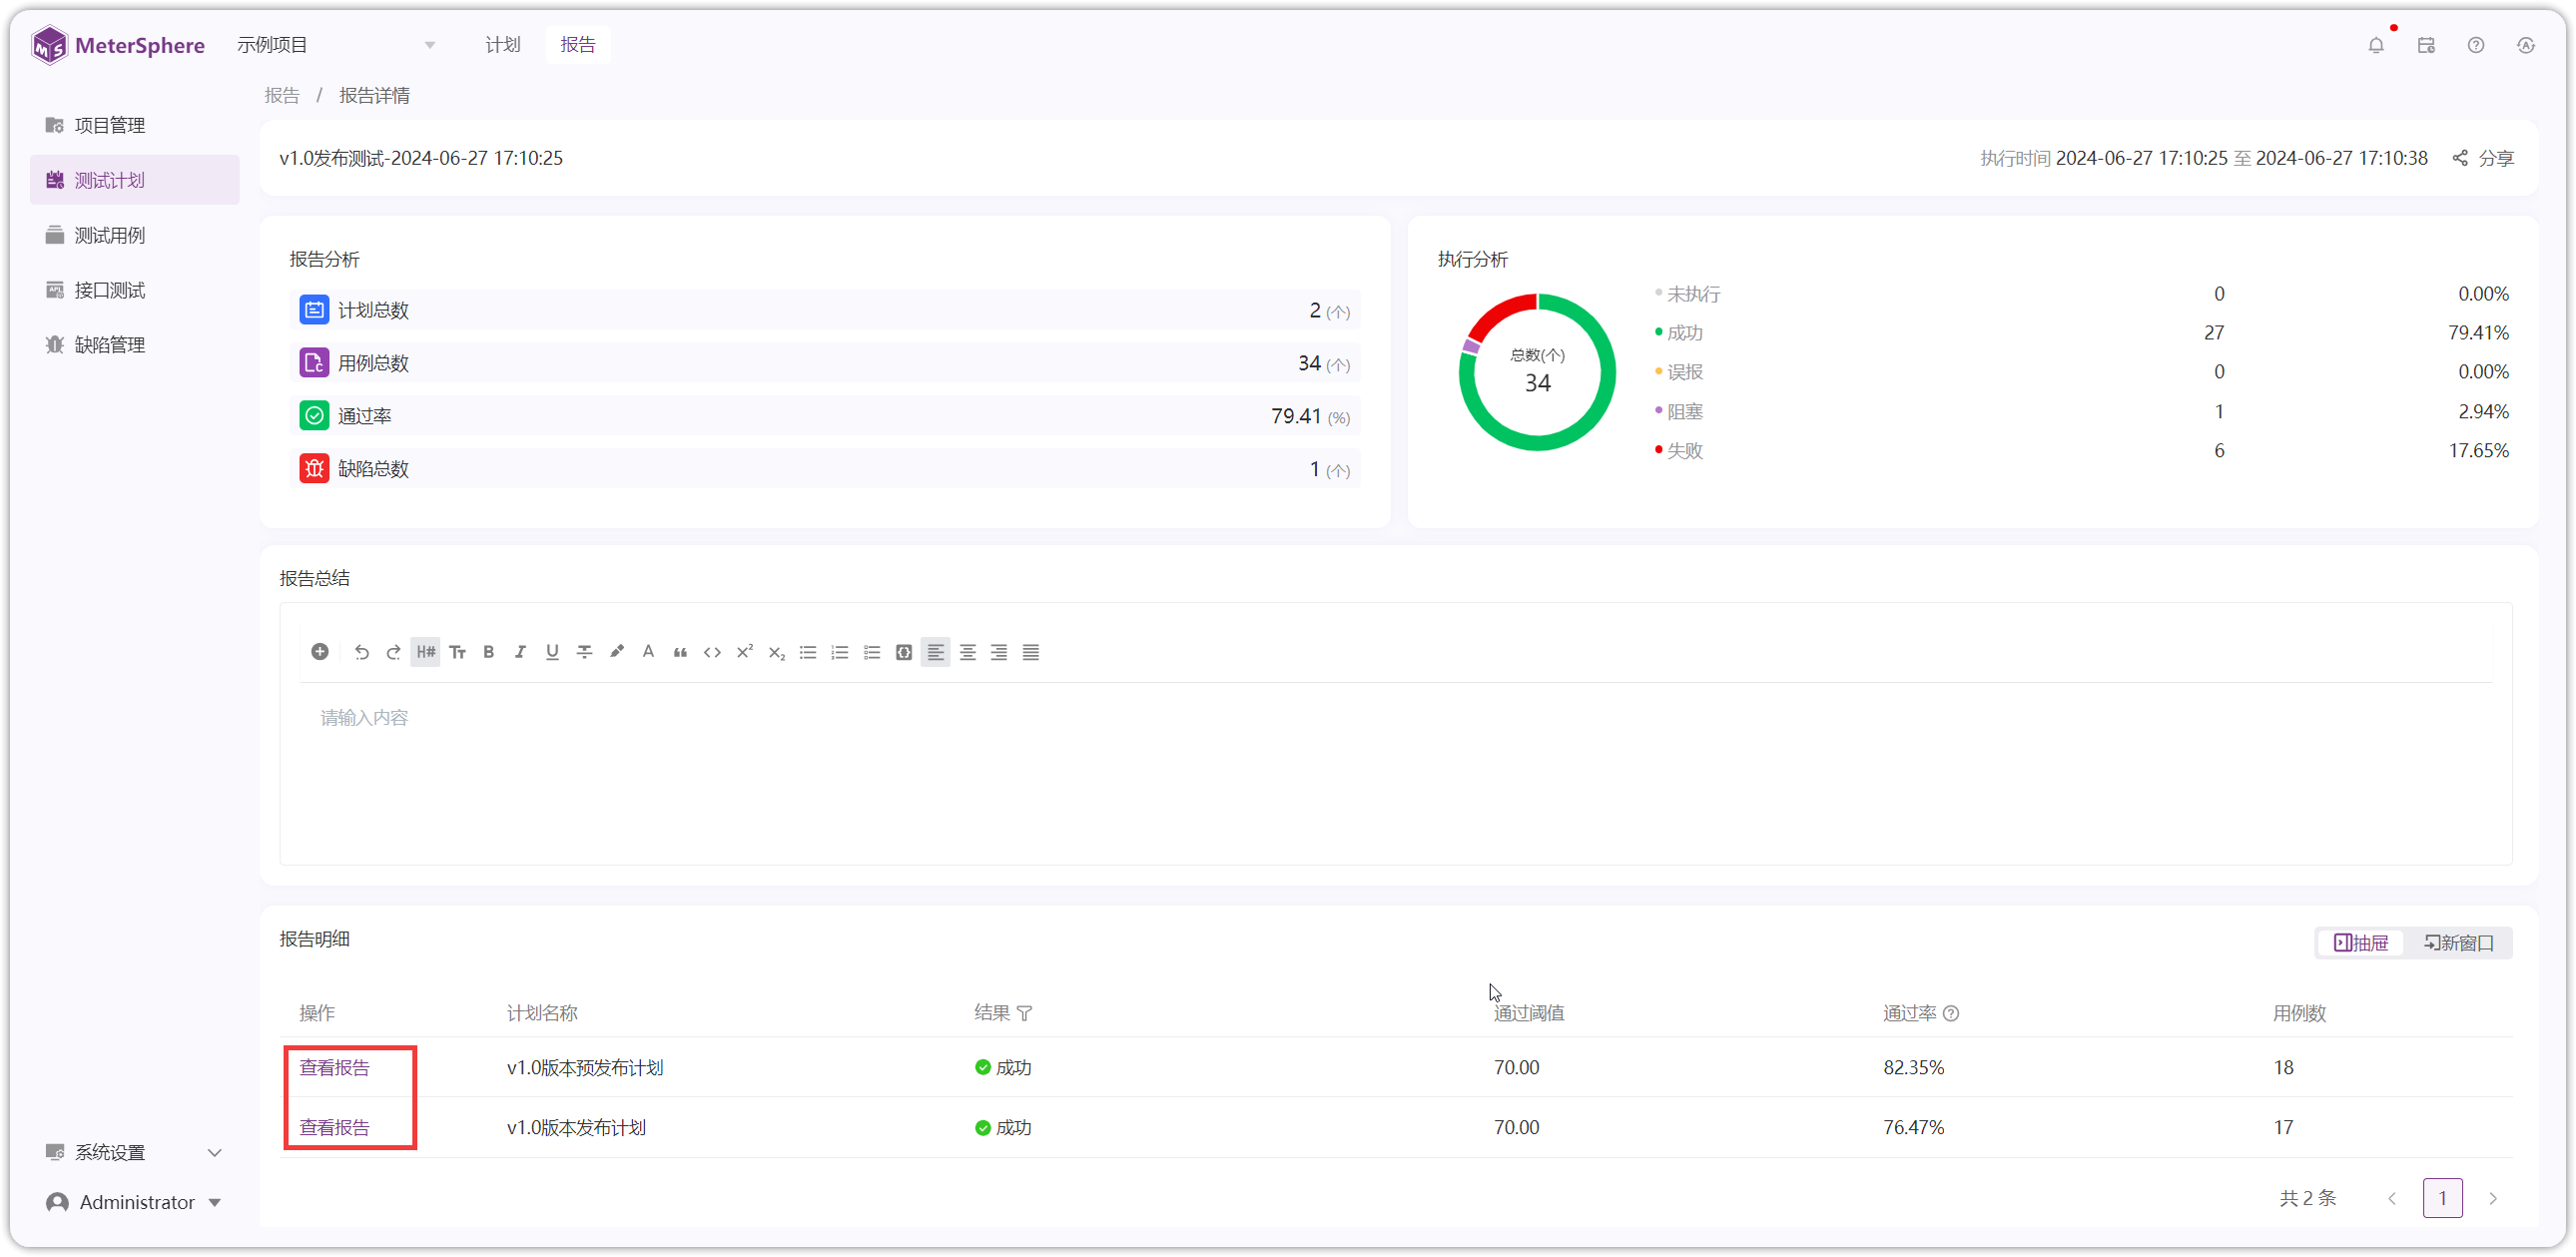This screenshot has height=1257, width=2576.
Task: Apply superscript formatting
Action: [745, 652]
